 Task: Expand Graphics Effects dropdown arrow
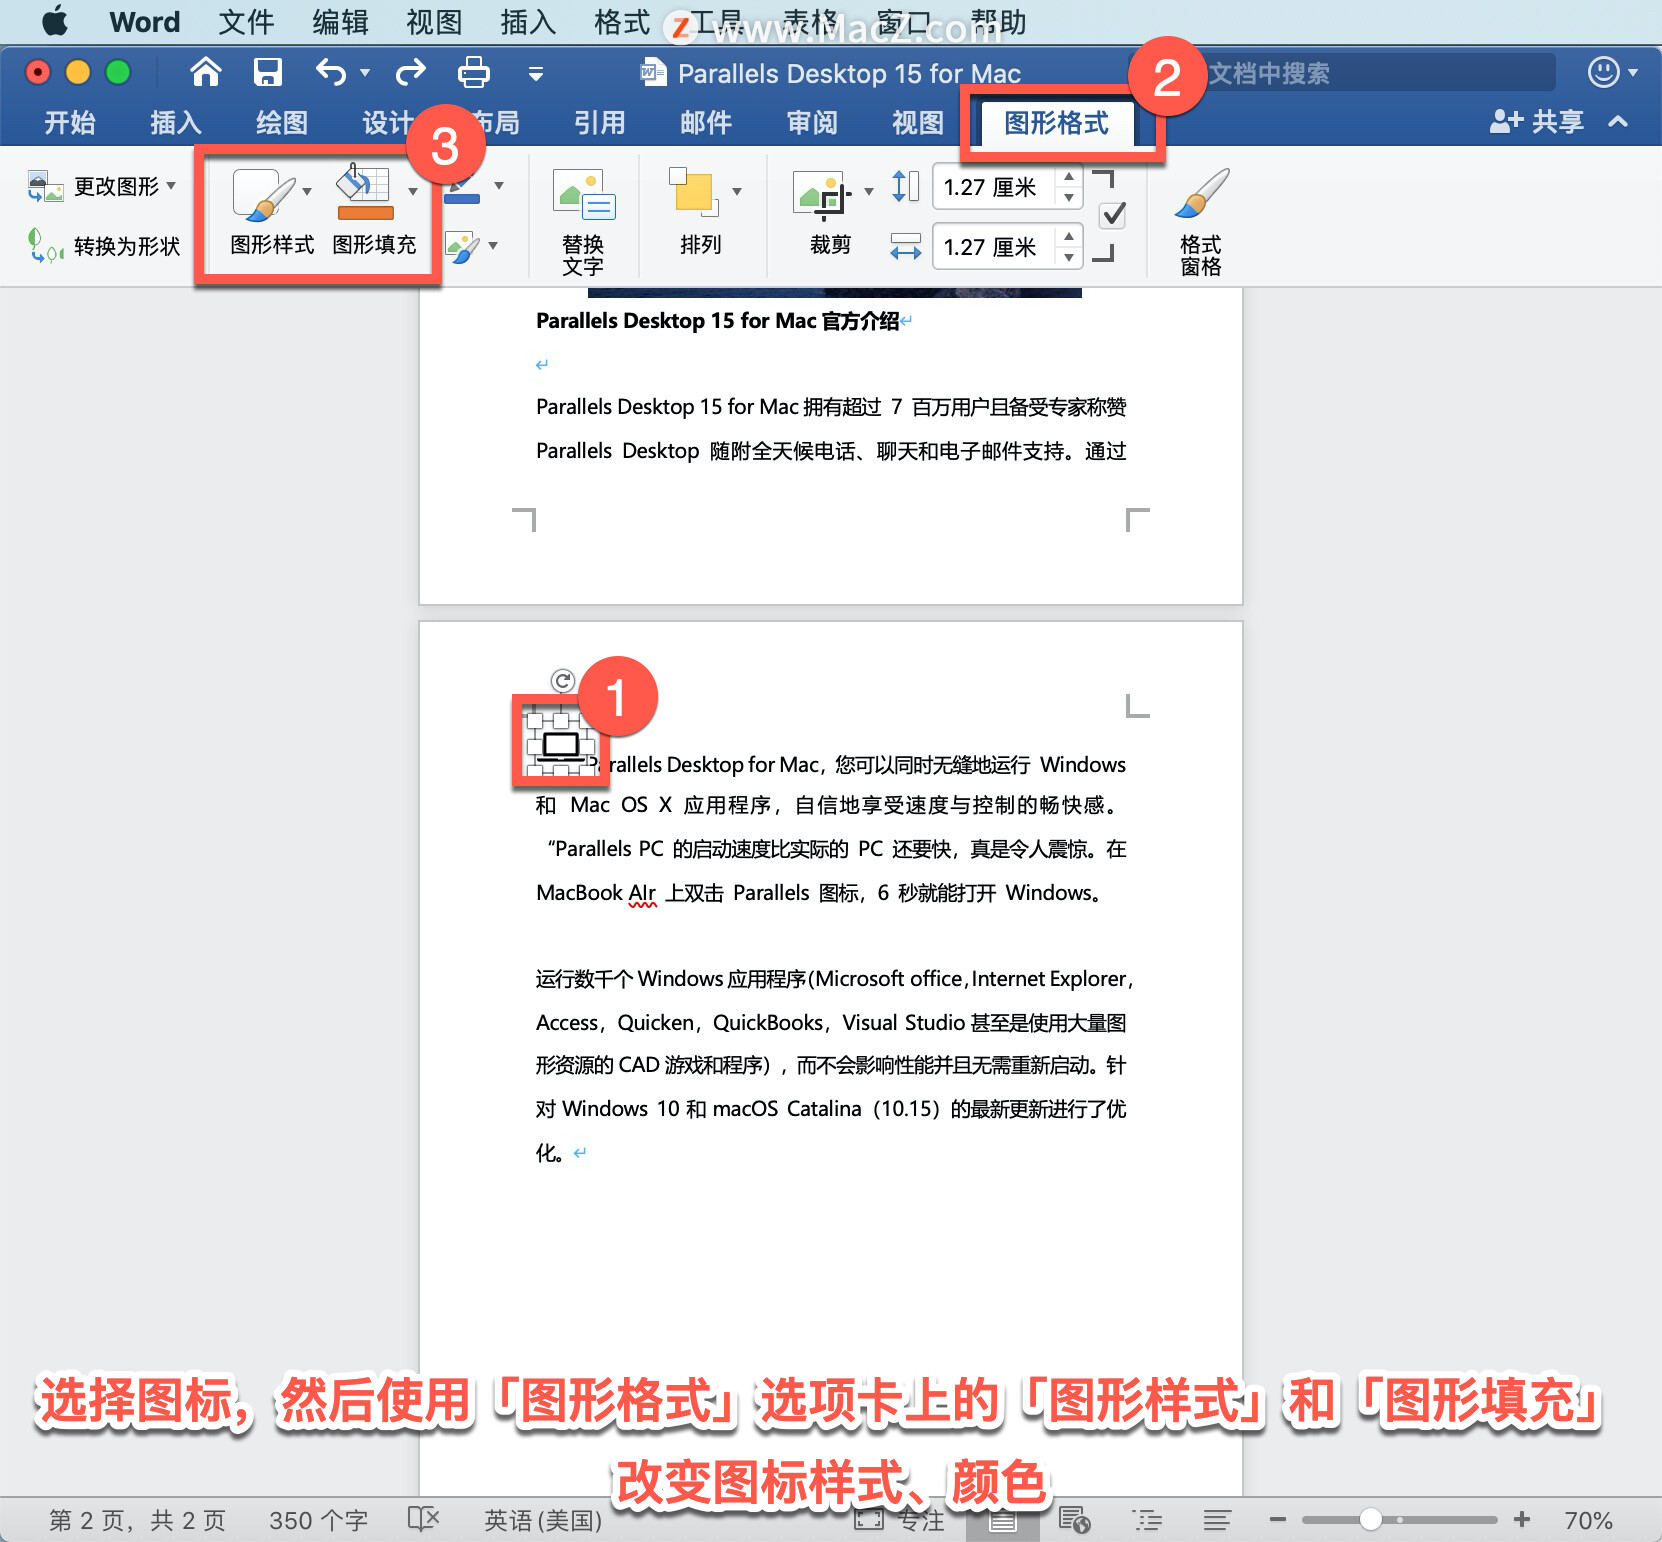(x=493, y=246)
